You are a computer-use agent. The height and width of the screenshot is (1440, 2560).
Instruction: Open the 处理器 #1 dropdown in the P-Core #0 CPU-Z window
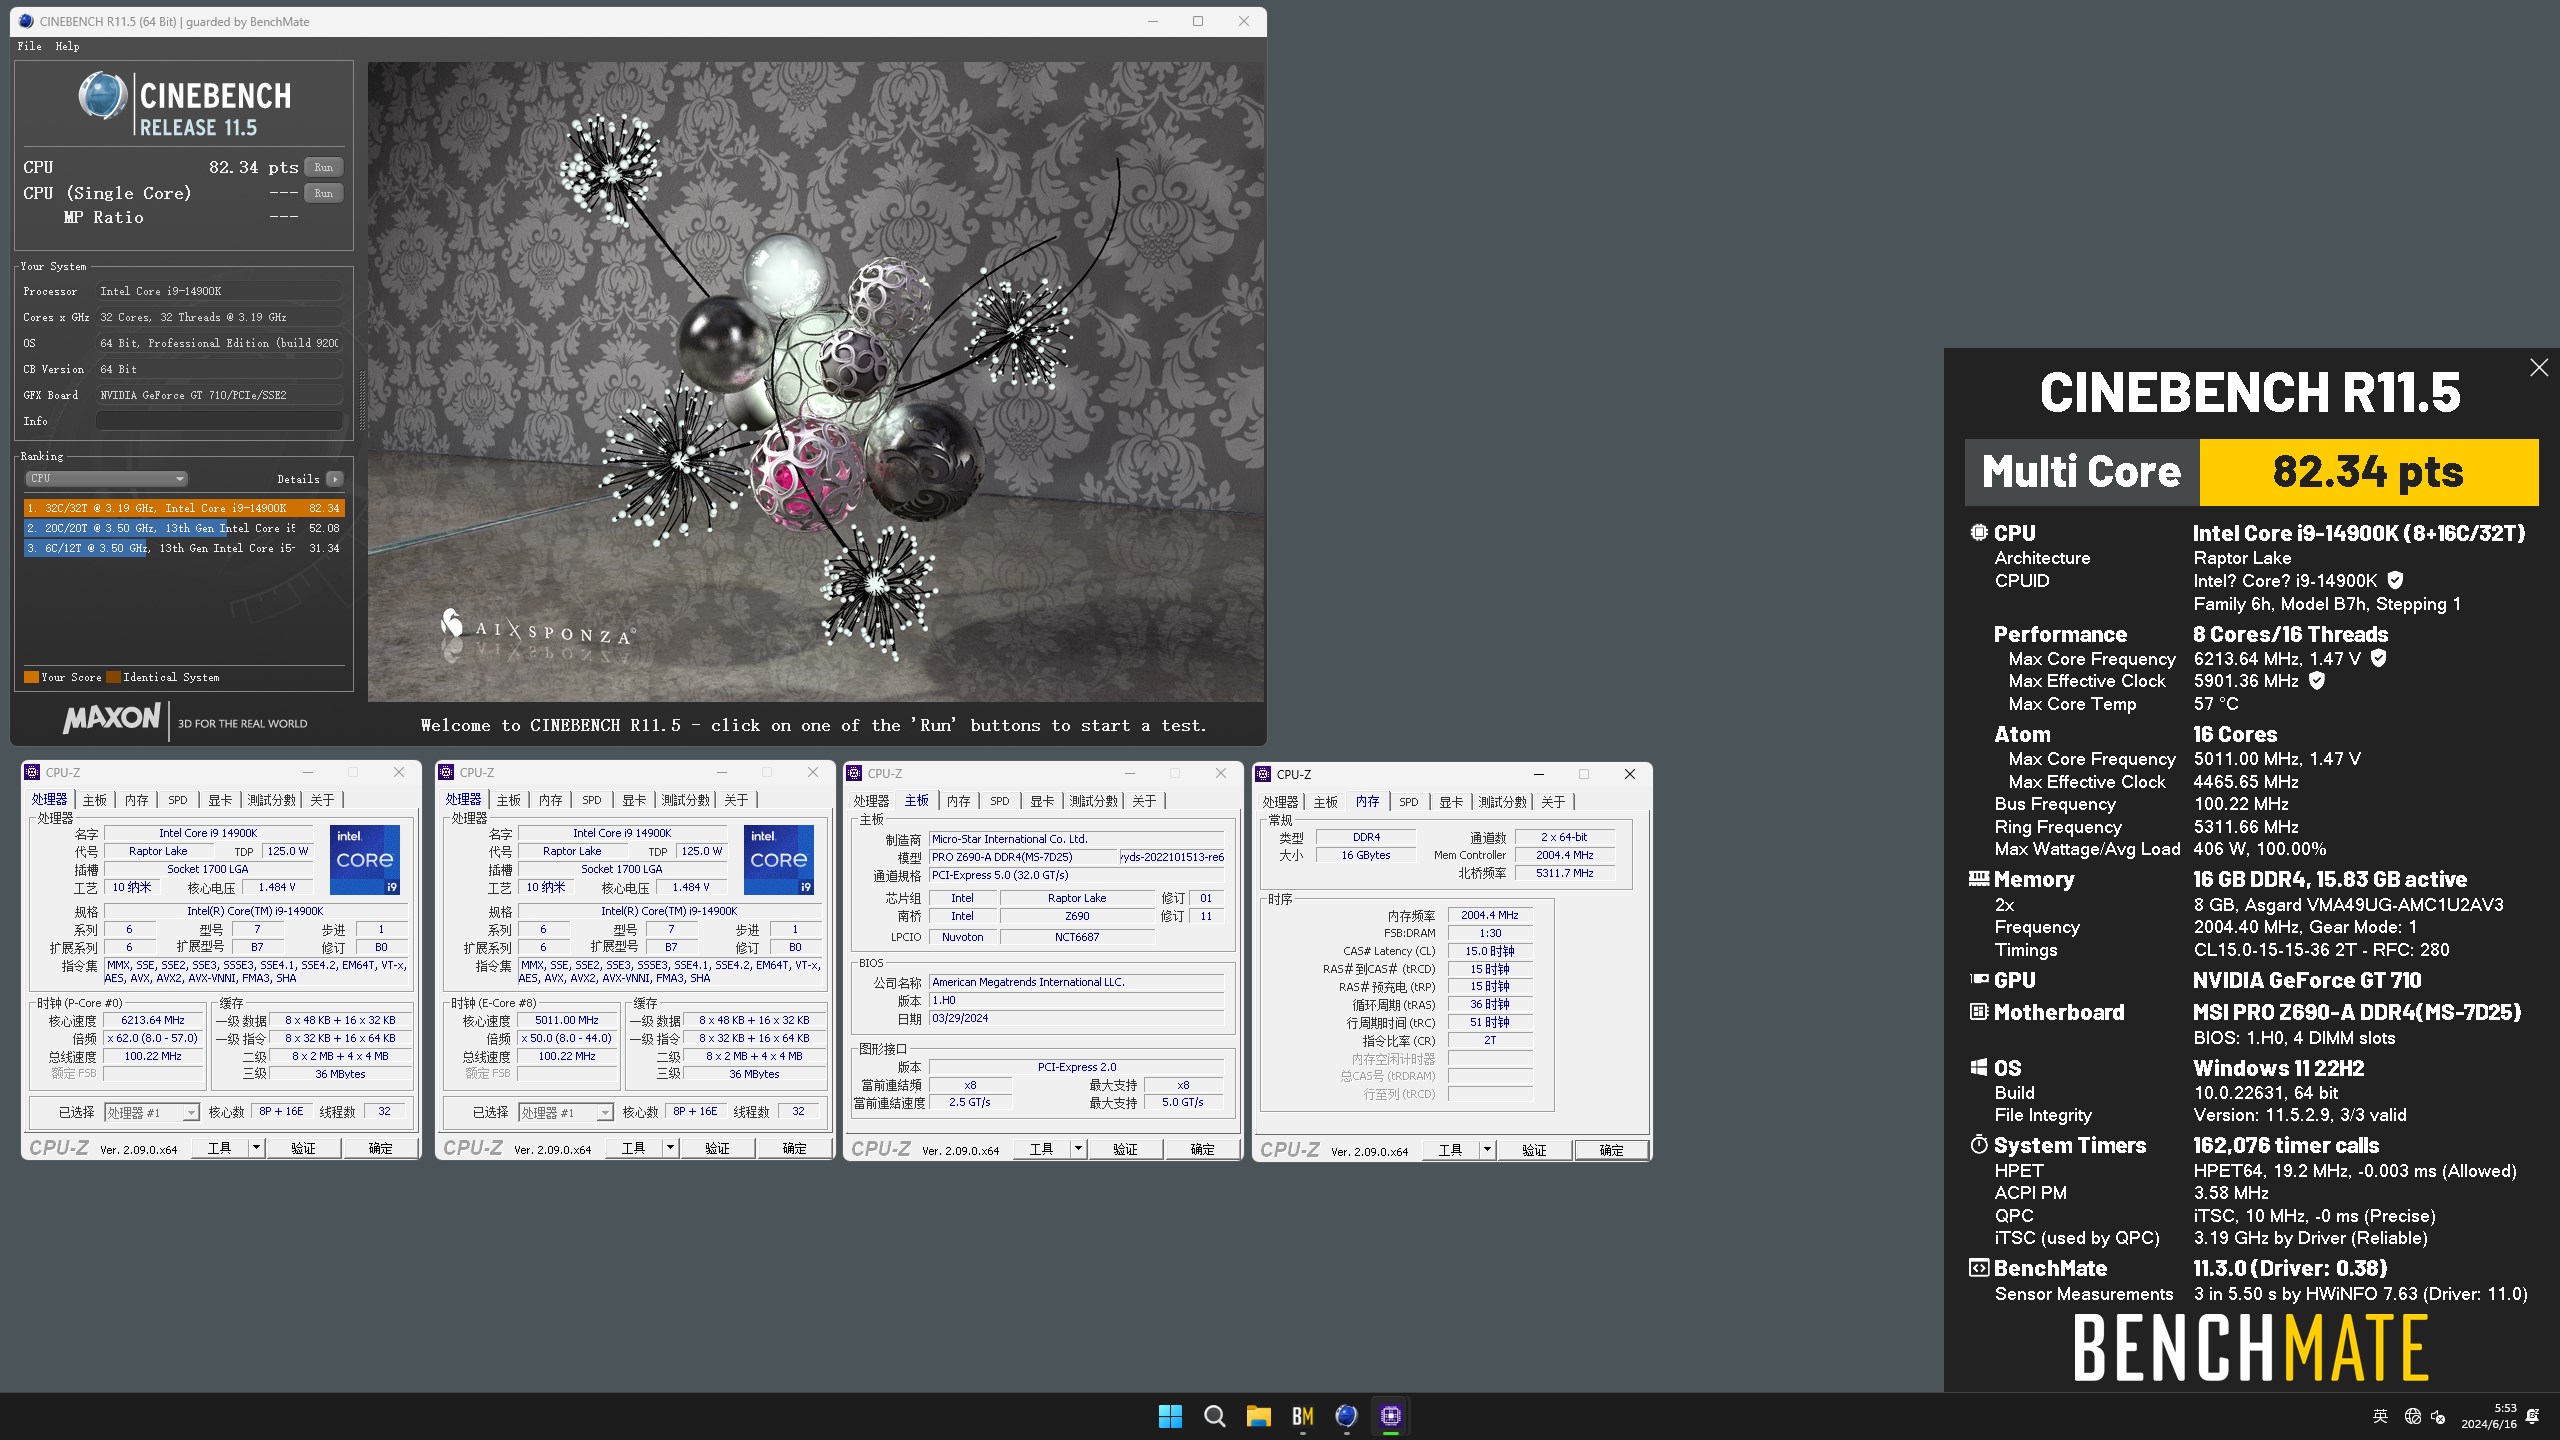click(x=152, y=1112)
